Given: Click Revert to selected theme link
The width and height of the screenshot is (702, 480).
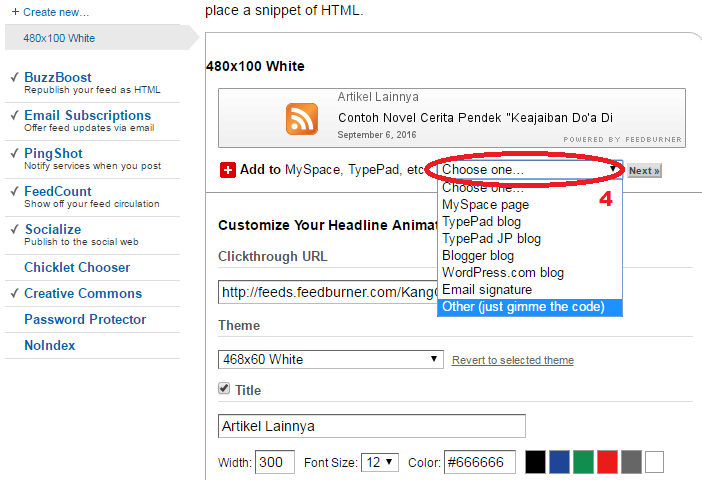Looking at the screenshot, I should pyautogui.click(x=513, y=360).
